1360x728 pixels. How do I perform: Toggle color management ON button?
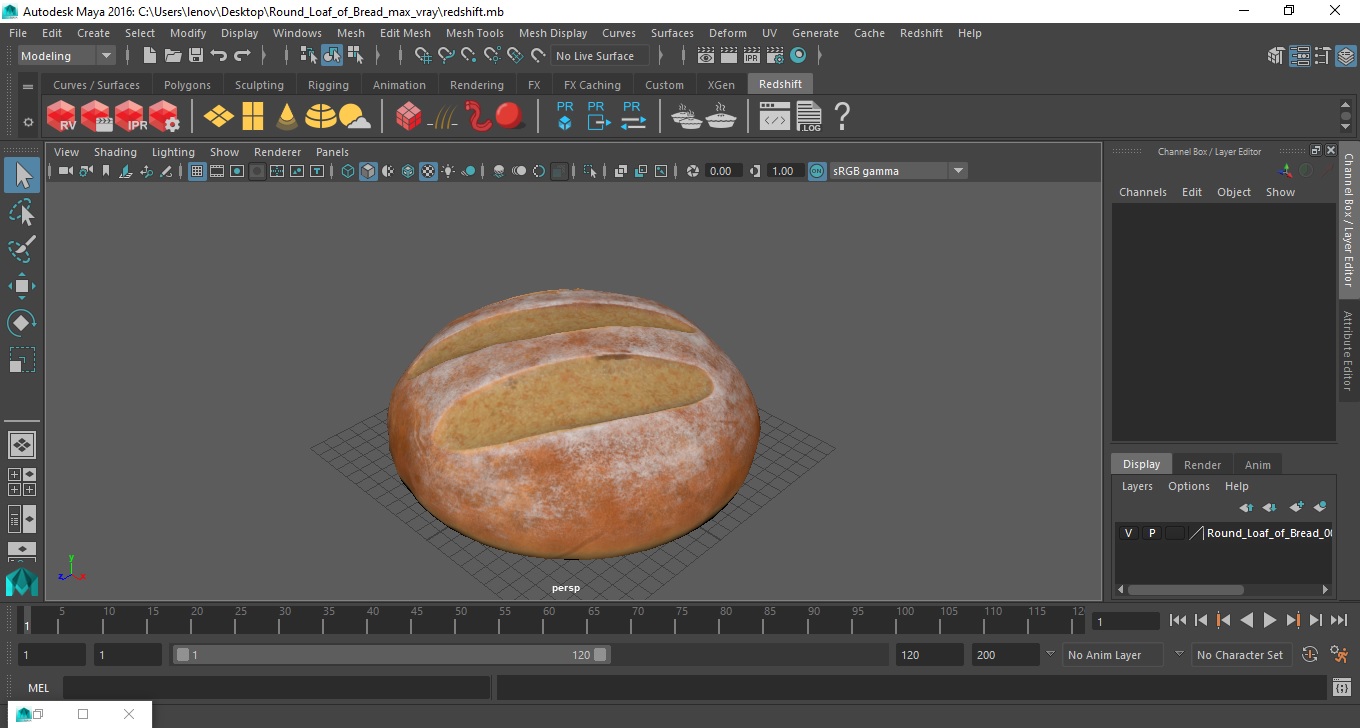[x=817, y=171]
